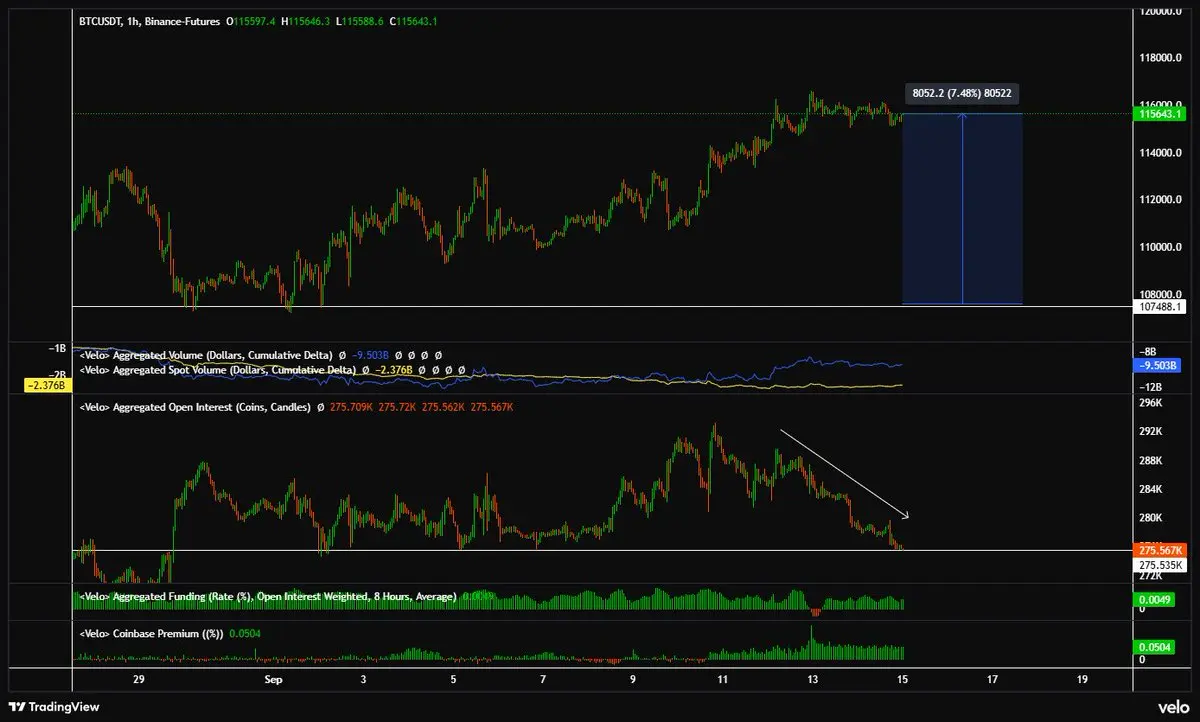Click the 19 date on time axis
This screenshot has width=1200, height=722.
(1082, 679)
